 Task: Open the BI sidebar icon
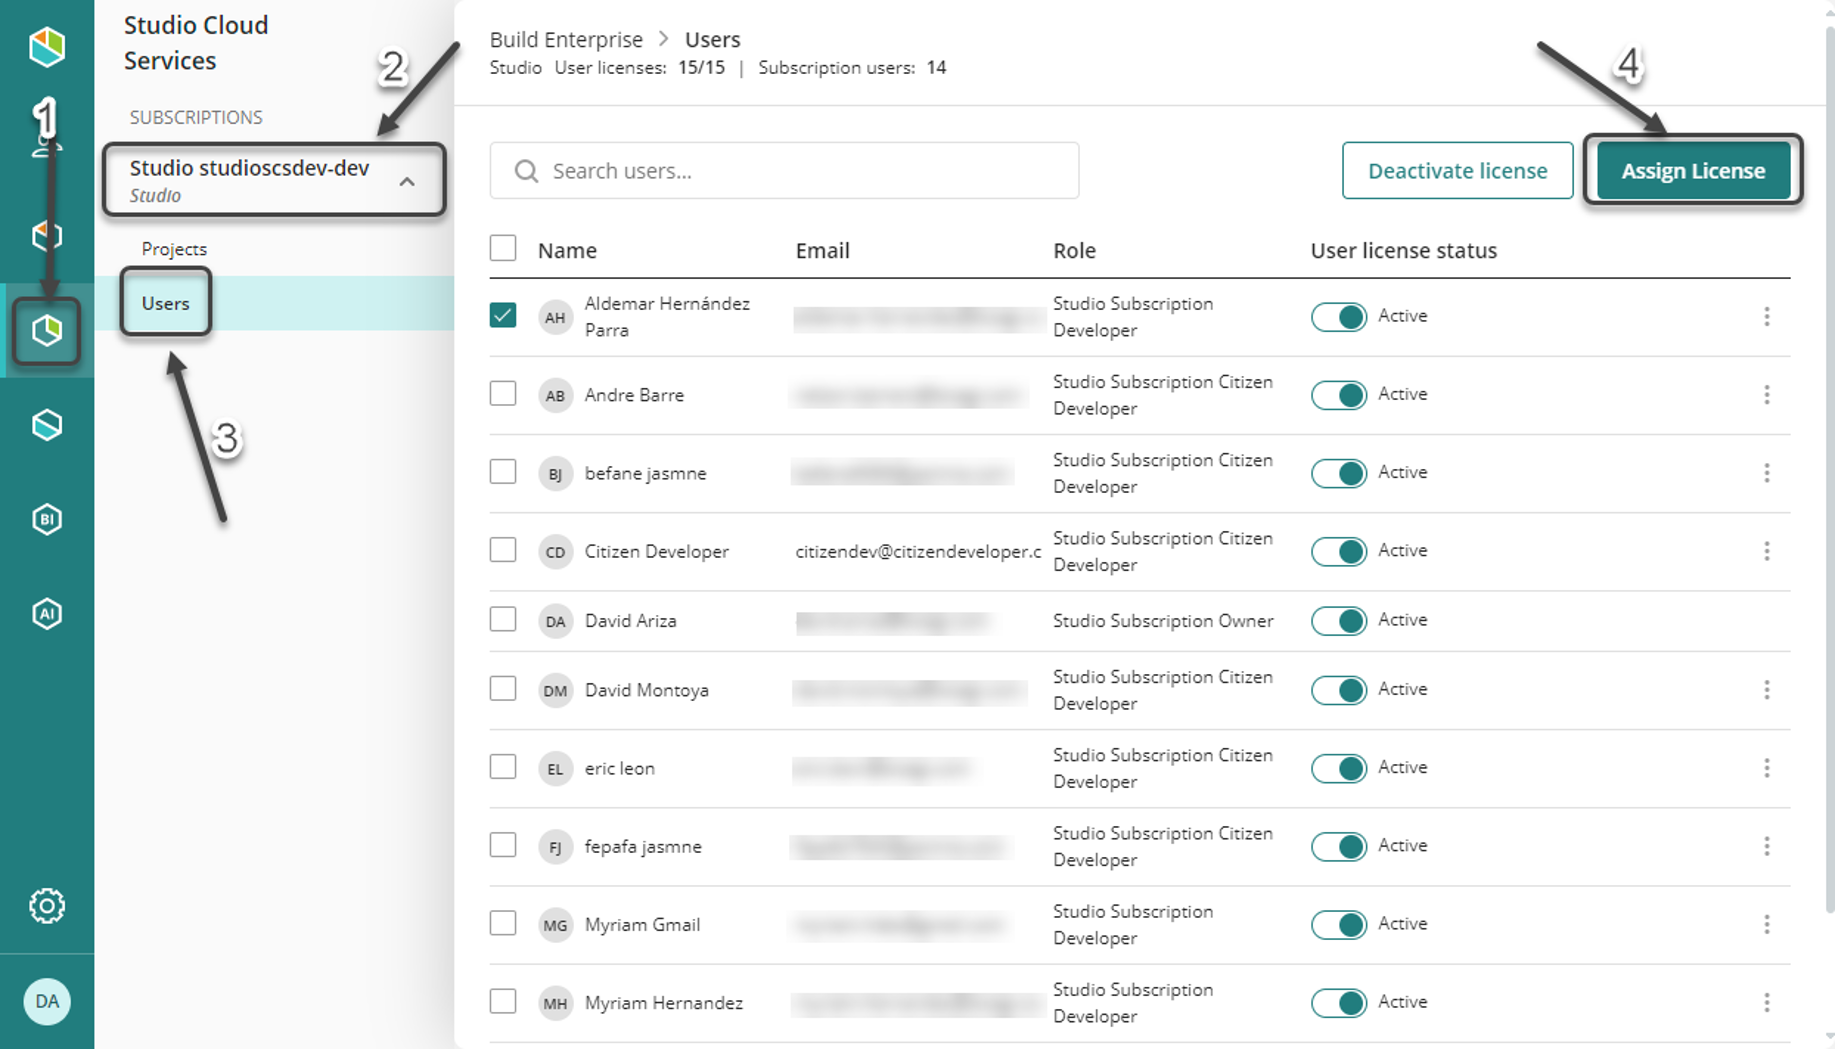click(47, 519)
